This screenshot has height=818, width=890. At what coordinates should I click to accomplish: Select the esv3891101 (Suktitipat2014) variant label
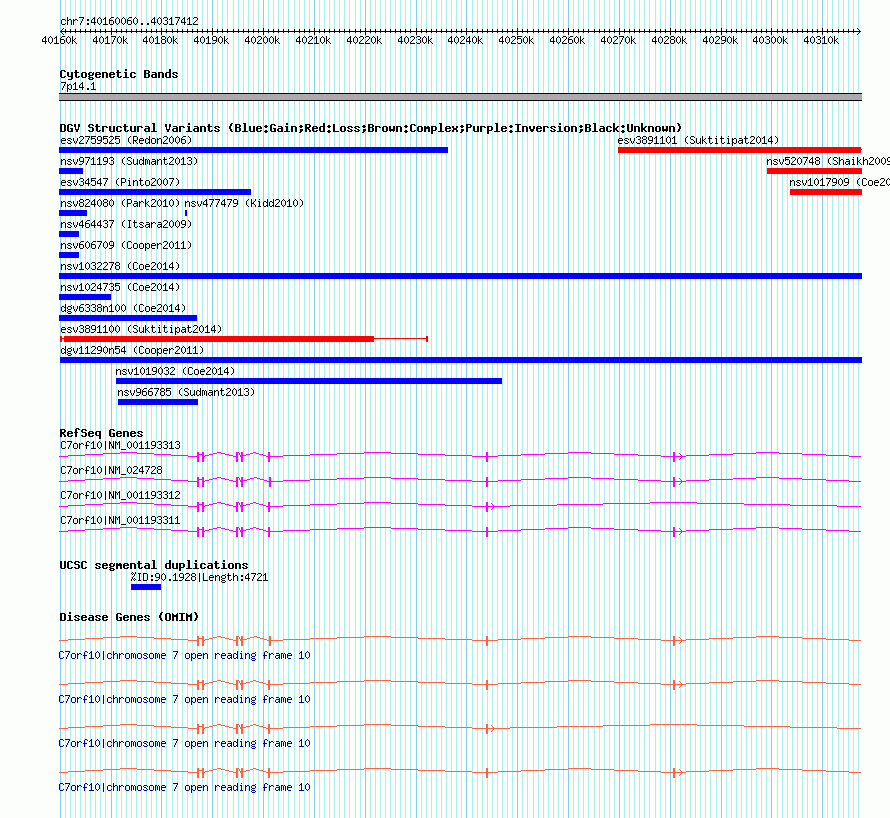698,140
